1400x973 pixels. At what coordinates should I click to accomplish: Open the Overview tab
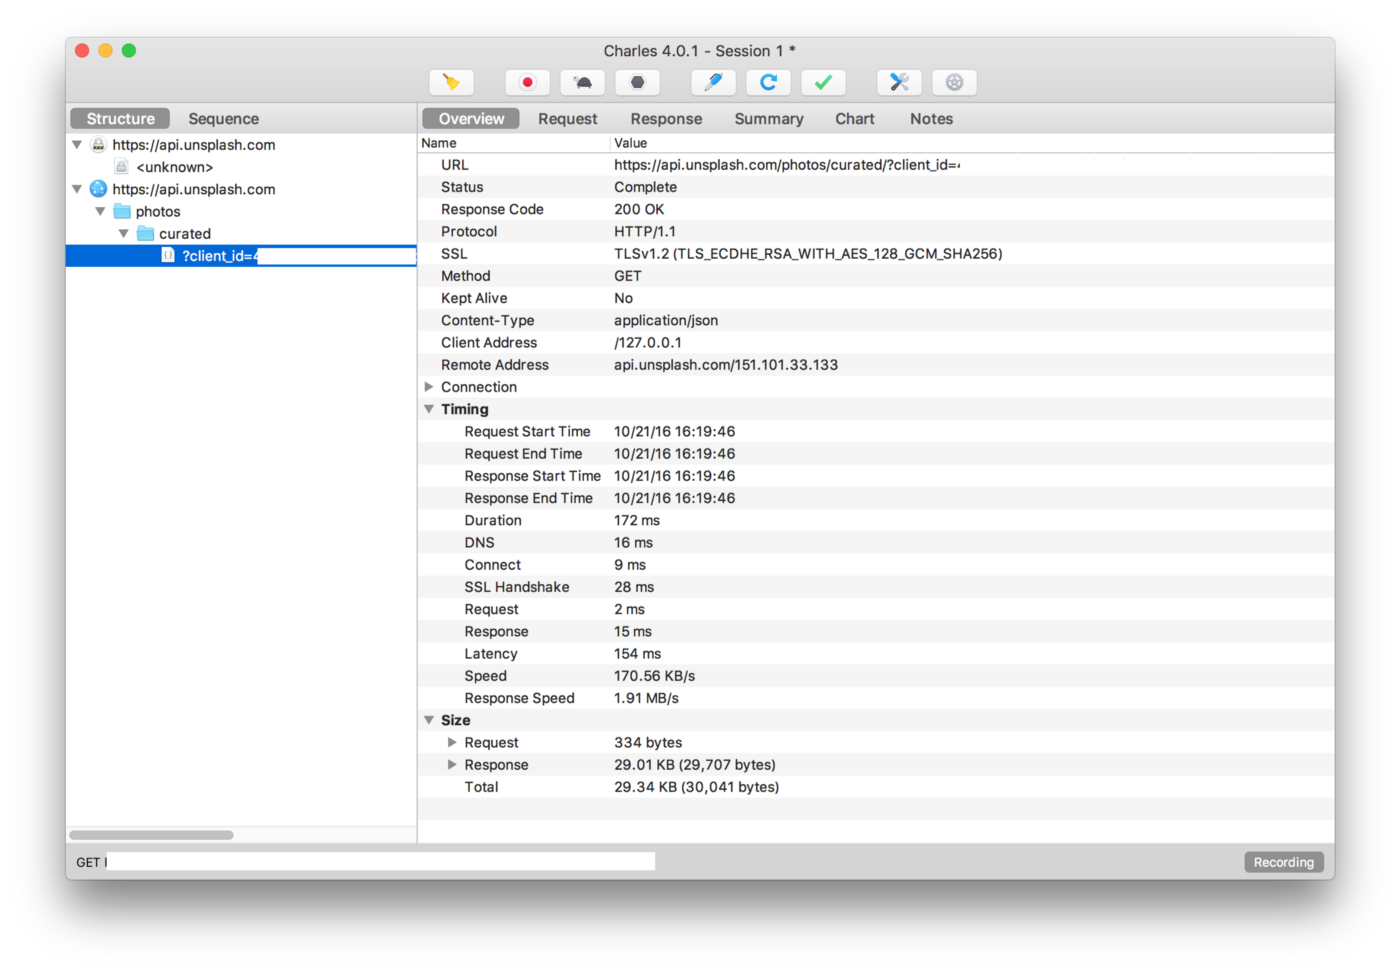[x=471, y=118]
